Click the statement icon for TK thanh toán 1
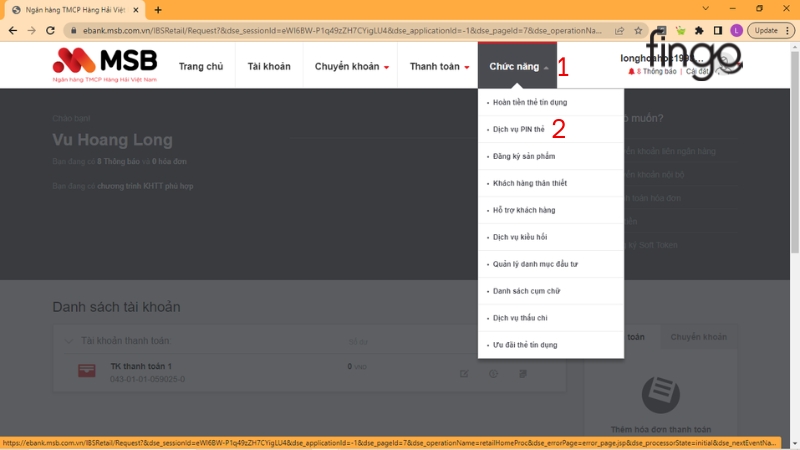This screenshot has width=800, height=450. coord(522,374)
